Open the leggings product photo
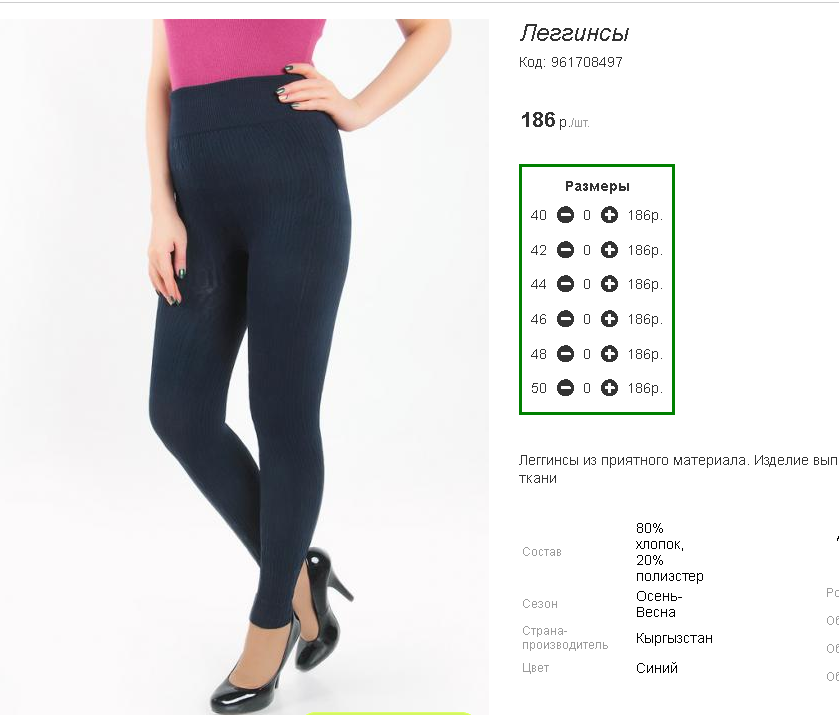Viewport: 839px width, 715px height. tap(244, 367)
